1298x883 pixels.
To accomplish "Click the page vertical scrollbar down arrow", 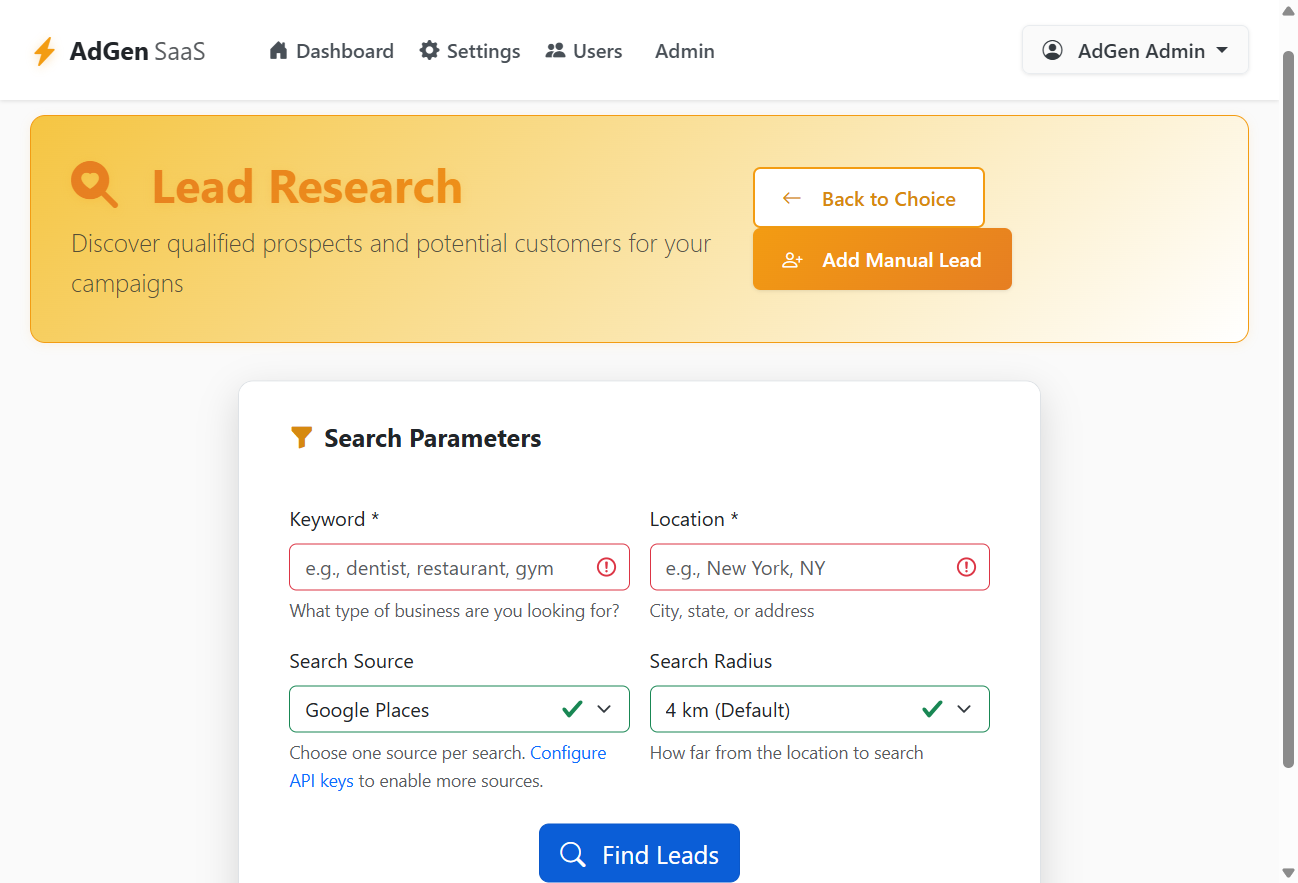I will tap(1288, 873).
